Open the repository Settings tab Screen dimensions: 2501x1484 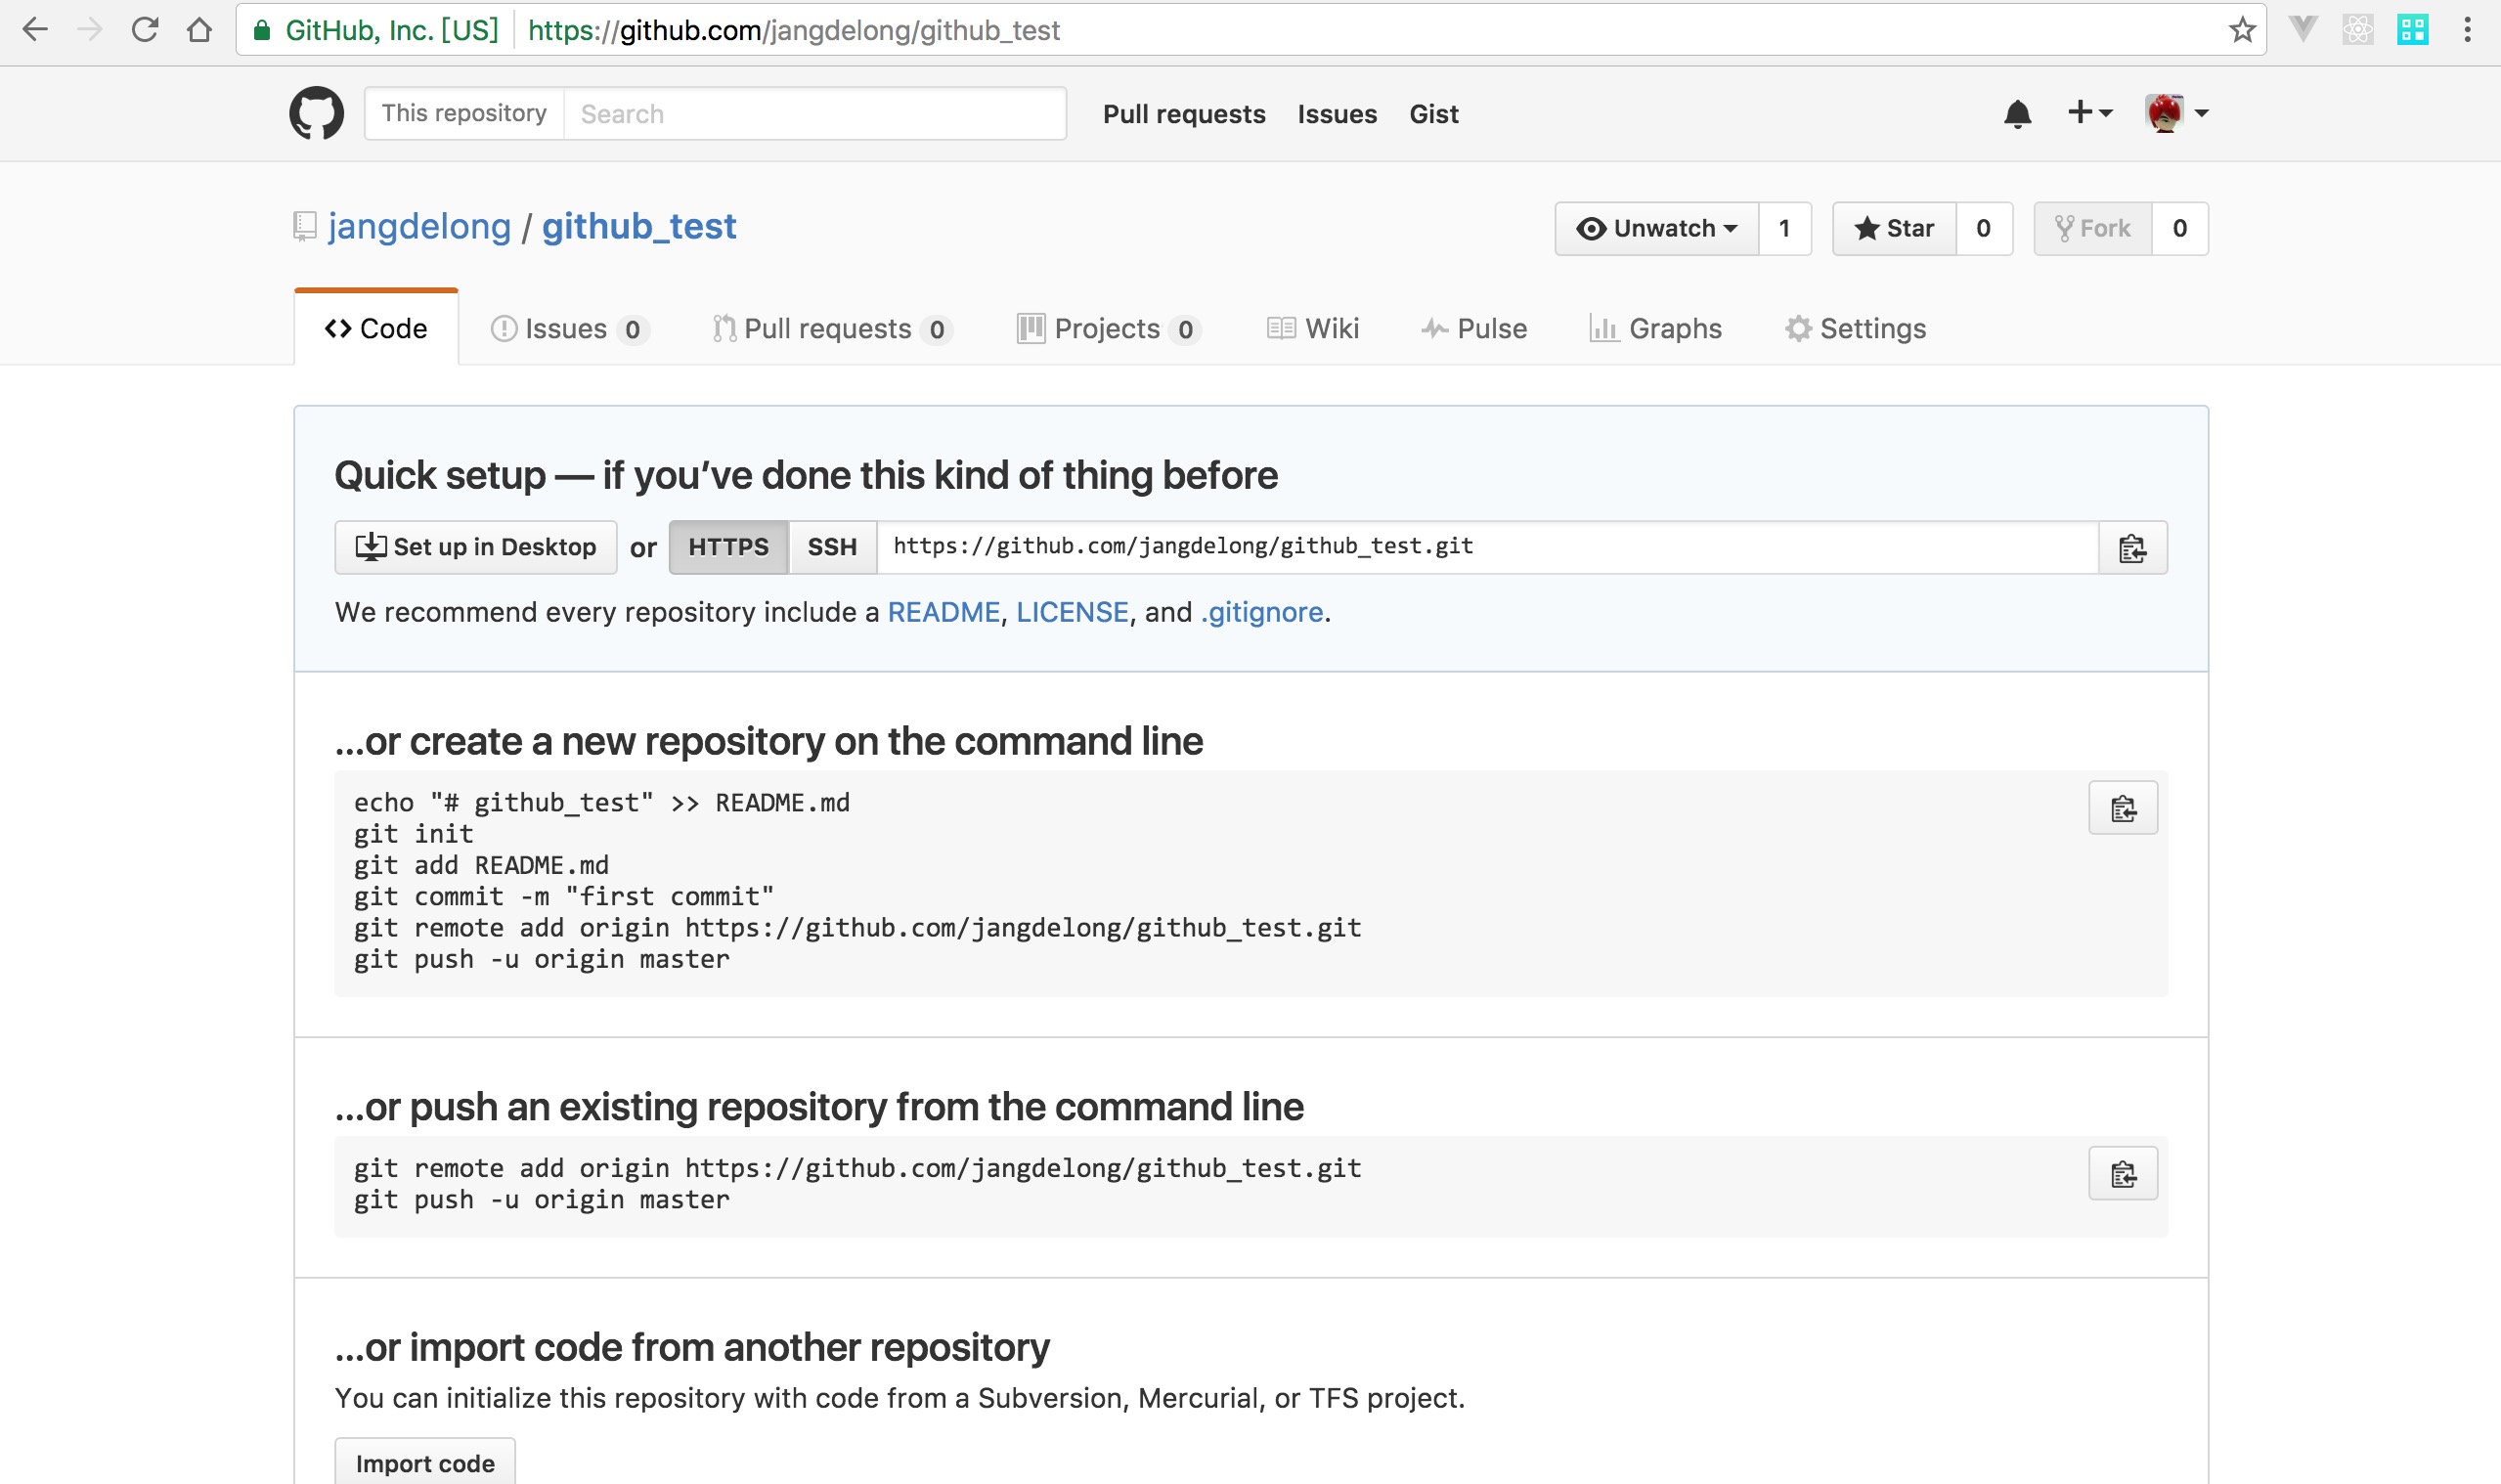tap(1855, 328)
